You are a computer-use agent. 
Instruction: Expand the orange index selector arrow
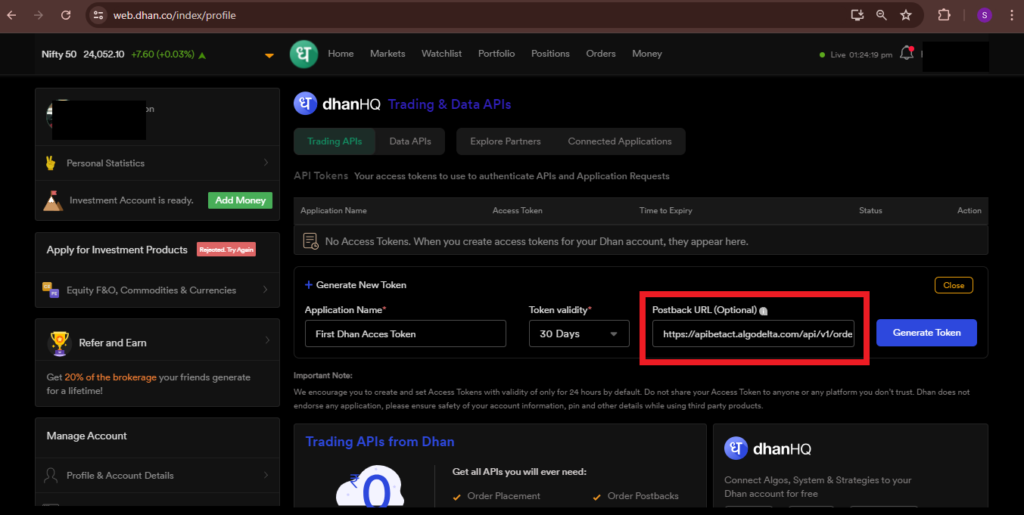[x=269, y=55]
